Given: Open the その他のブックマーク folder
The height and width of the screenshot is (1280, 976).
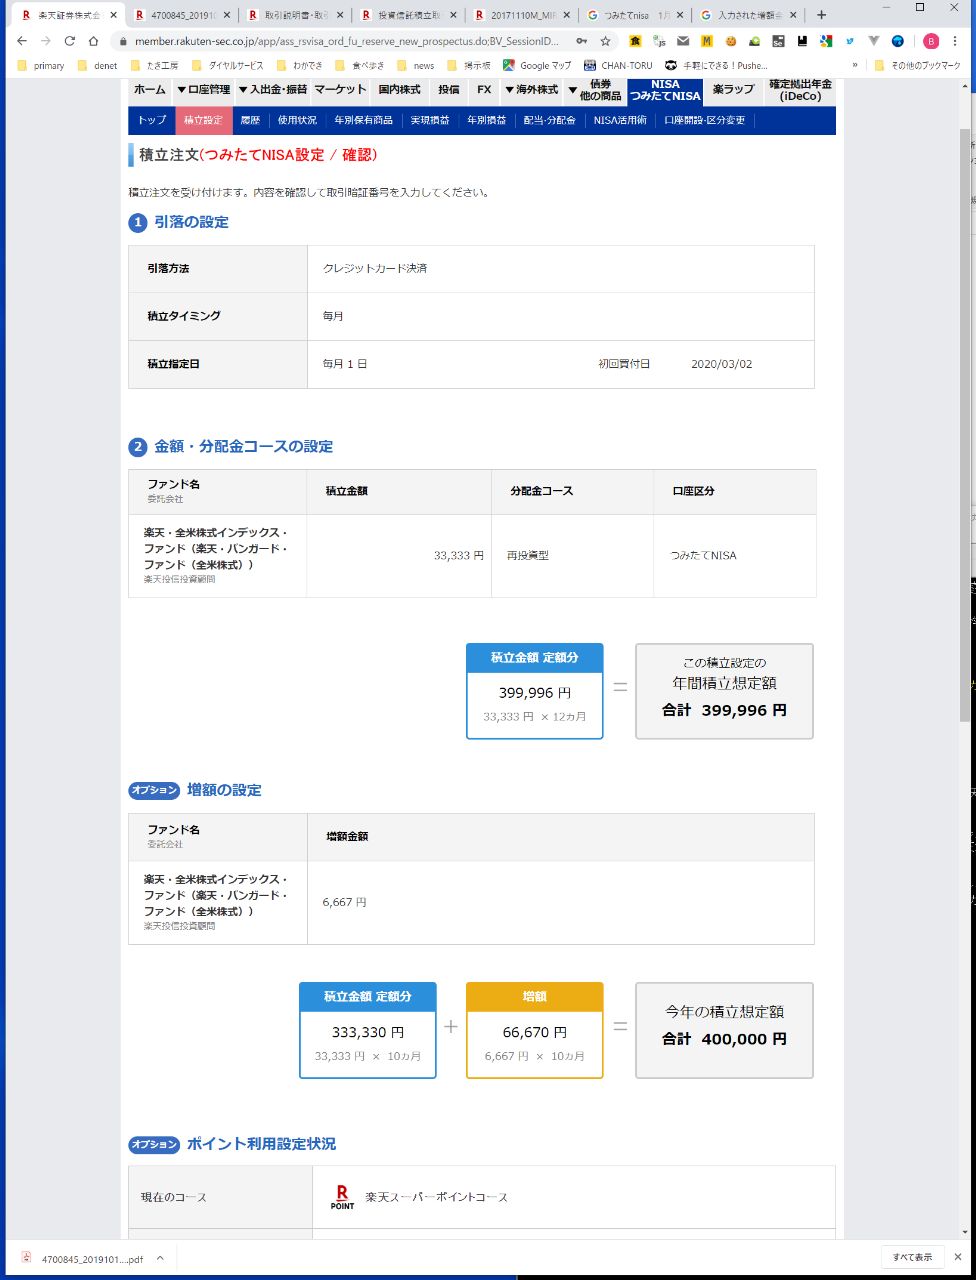Looking at the screenshot, I should (917, 65).
